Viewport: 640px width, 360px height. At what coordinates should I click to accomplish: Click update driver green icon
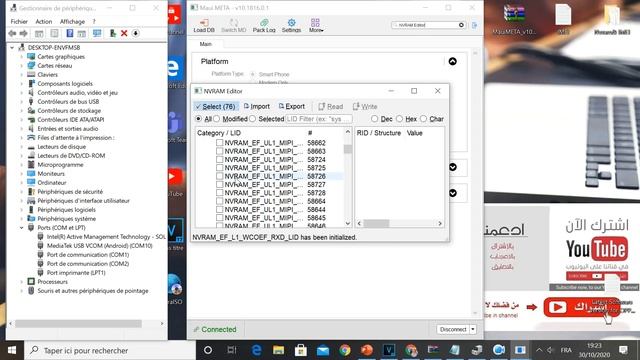pyautogui.click(x=113, y=33)
